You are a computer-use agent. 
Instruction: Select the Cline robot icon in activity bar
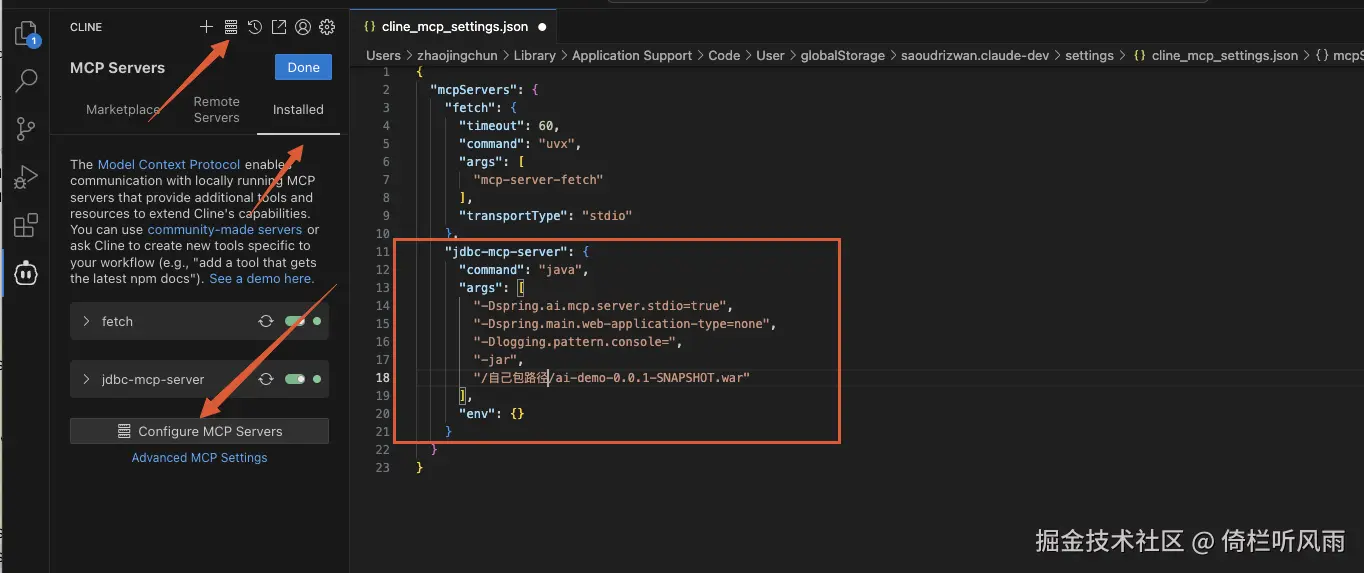click(x=26, y=273)
